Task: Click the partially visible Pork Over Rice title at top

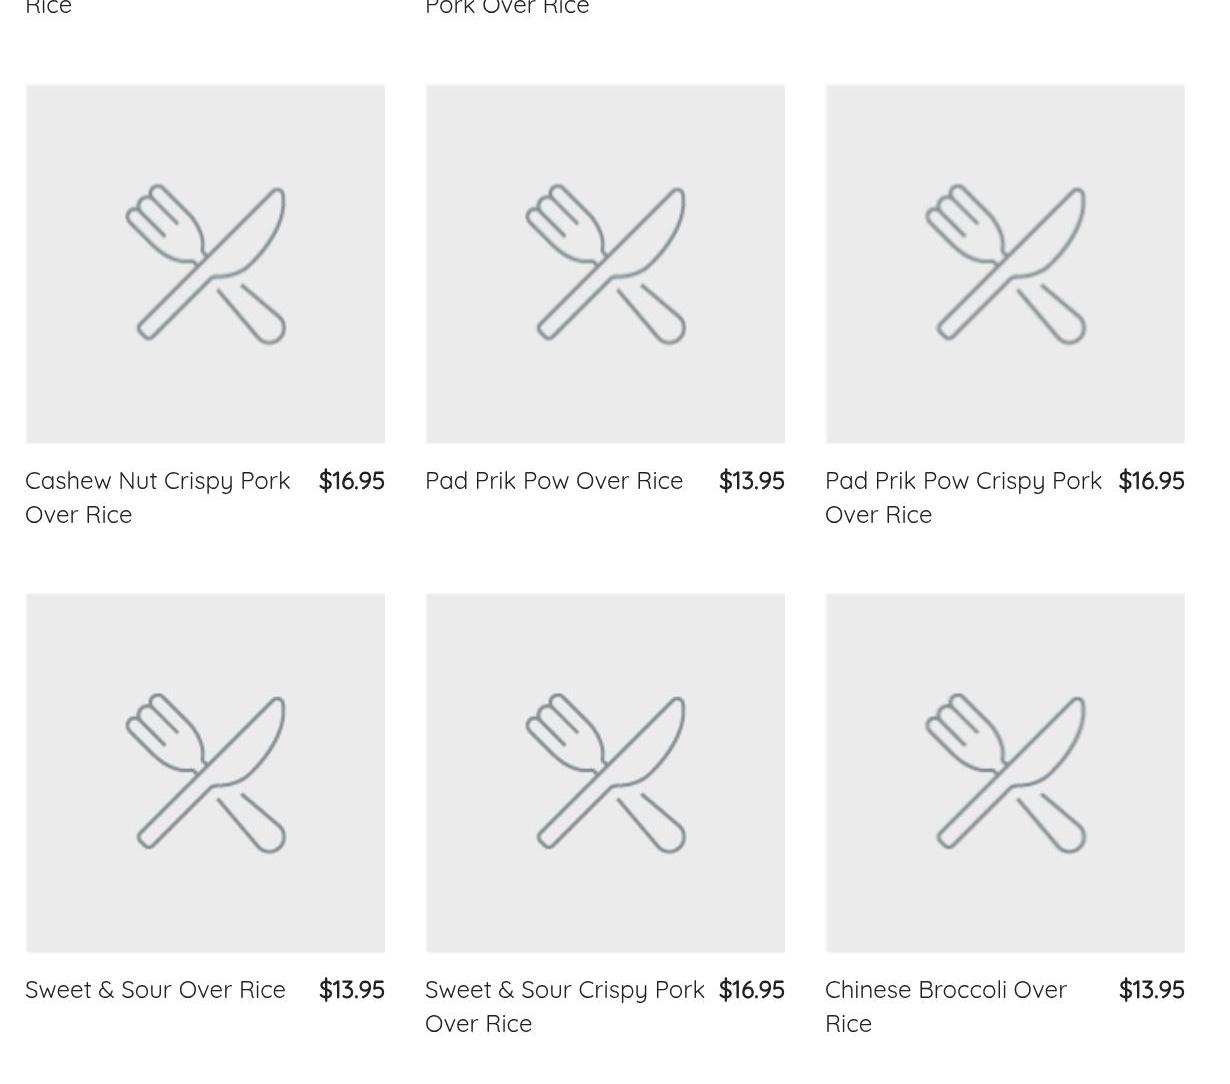Action: click(x=507, y=8)
